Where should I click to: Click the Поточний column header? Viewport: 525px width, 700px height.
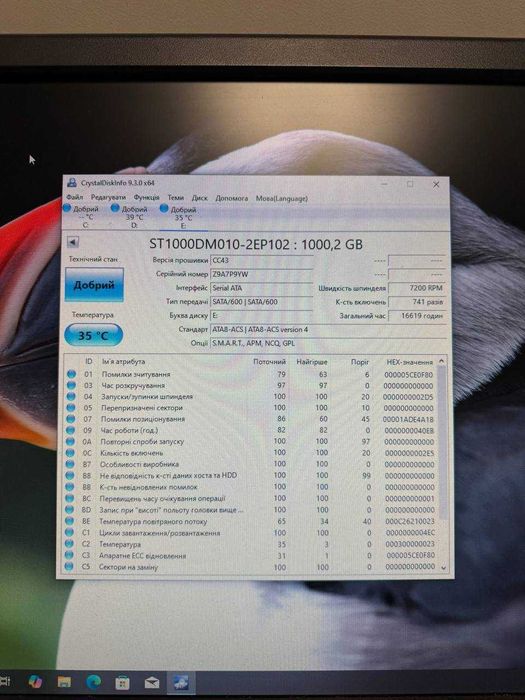click(x=269, y=362)
